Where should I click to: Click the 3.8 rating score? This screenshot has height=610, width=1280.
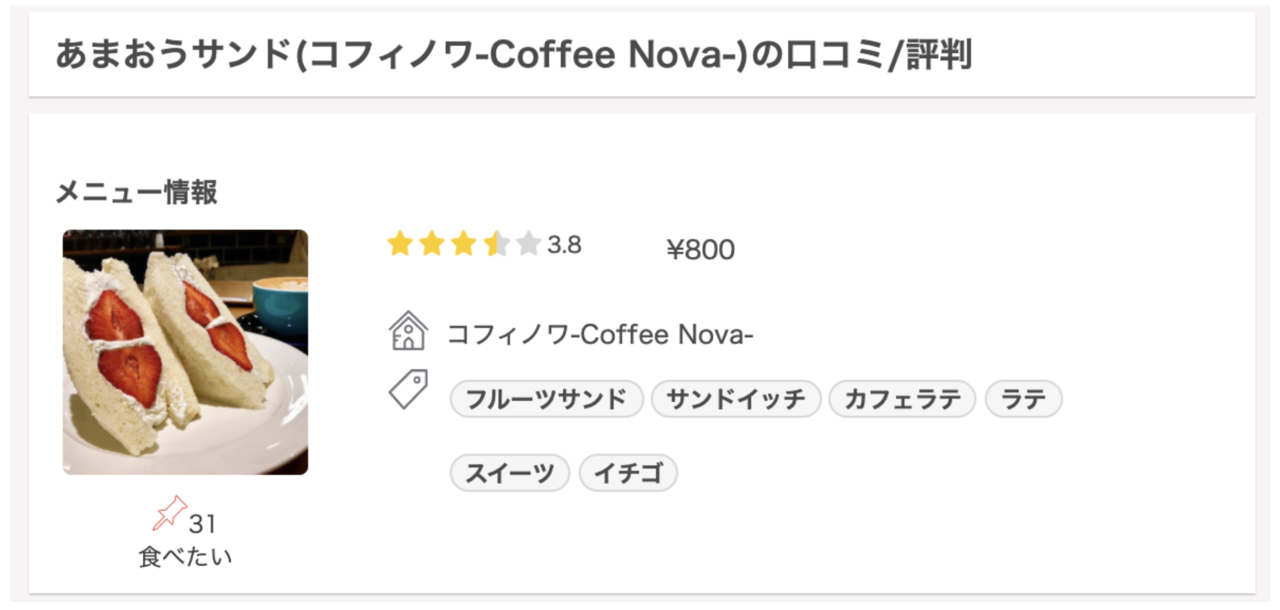tap(564, 245)
